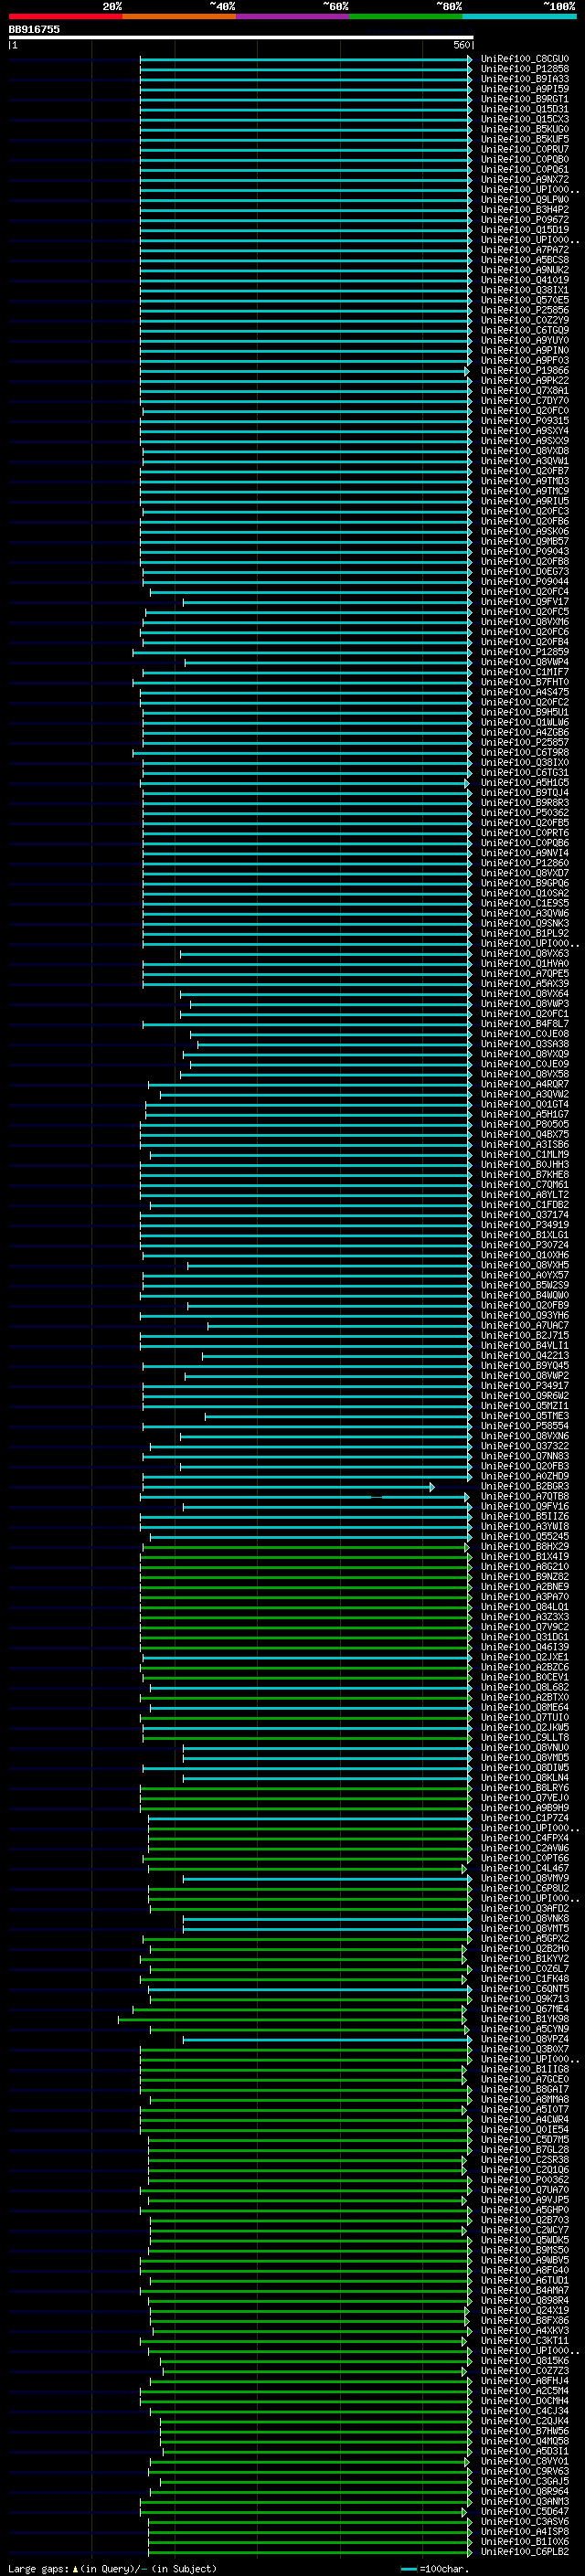
Task: Click the purple ~60% identity legend bar
Action: (x=293, y=16)
